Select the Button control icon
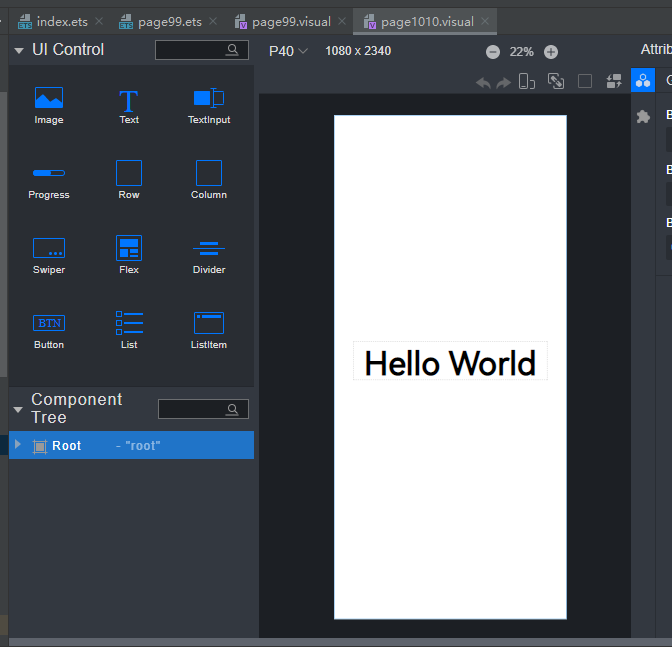Image resolution: width=672 pixels, height=647 pixels. pos(49,323)
